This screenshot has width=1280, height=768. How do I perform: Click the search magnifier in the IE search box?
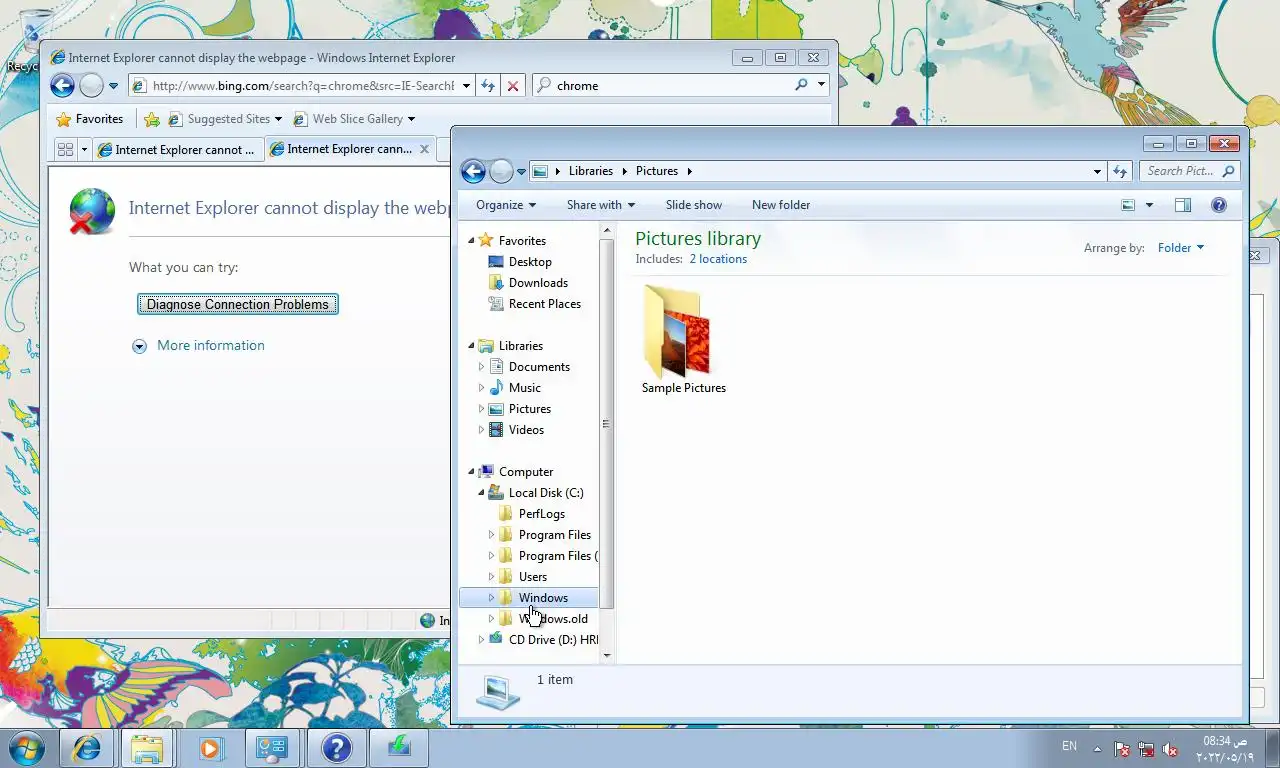(x=801, y=86)
